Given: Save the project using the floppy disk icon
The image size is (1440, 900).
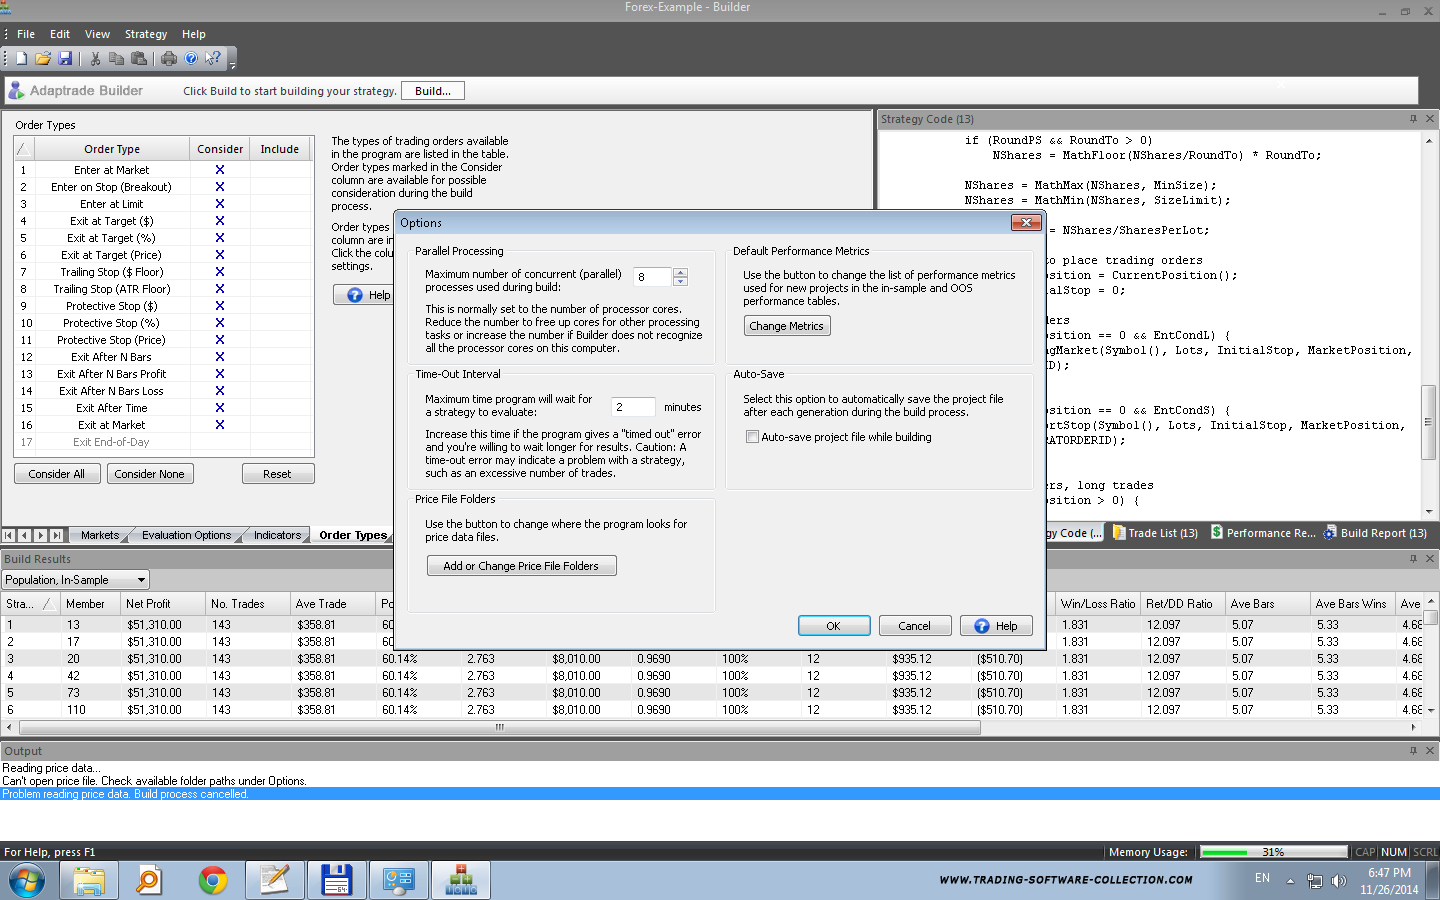Looking at the screenshot, I should (65, 59).
